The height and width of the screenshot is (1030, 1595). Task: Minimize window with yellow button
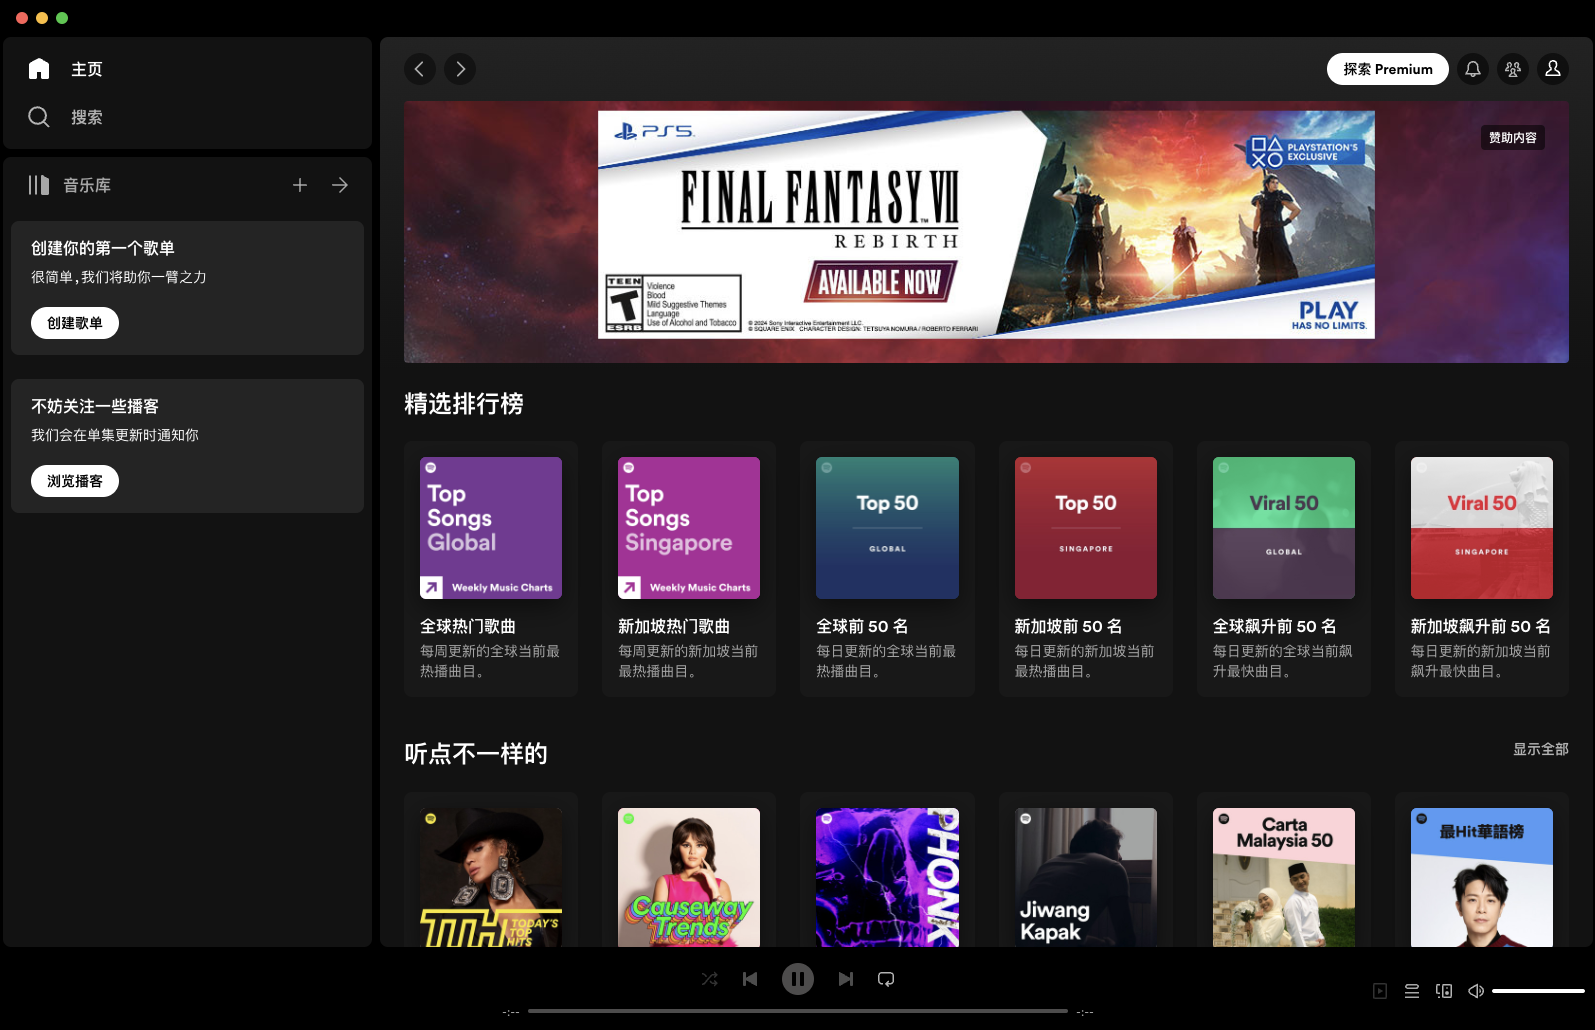[x=42, y=18]
